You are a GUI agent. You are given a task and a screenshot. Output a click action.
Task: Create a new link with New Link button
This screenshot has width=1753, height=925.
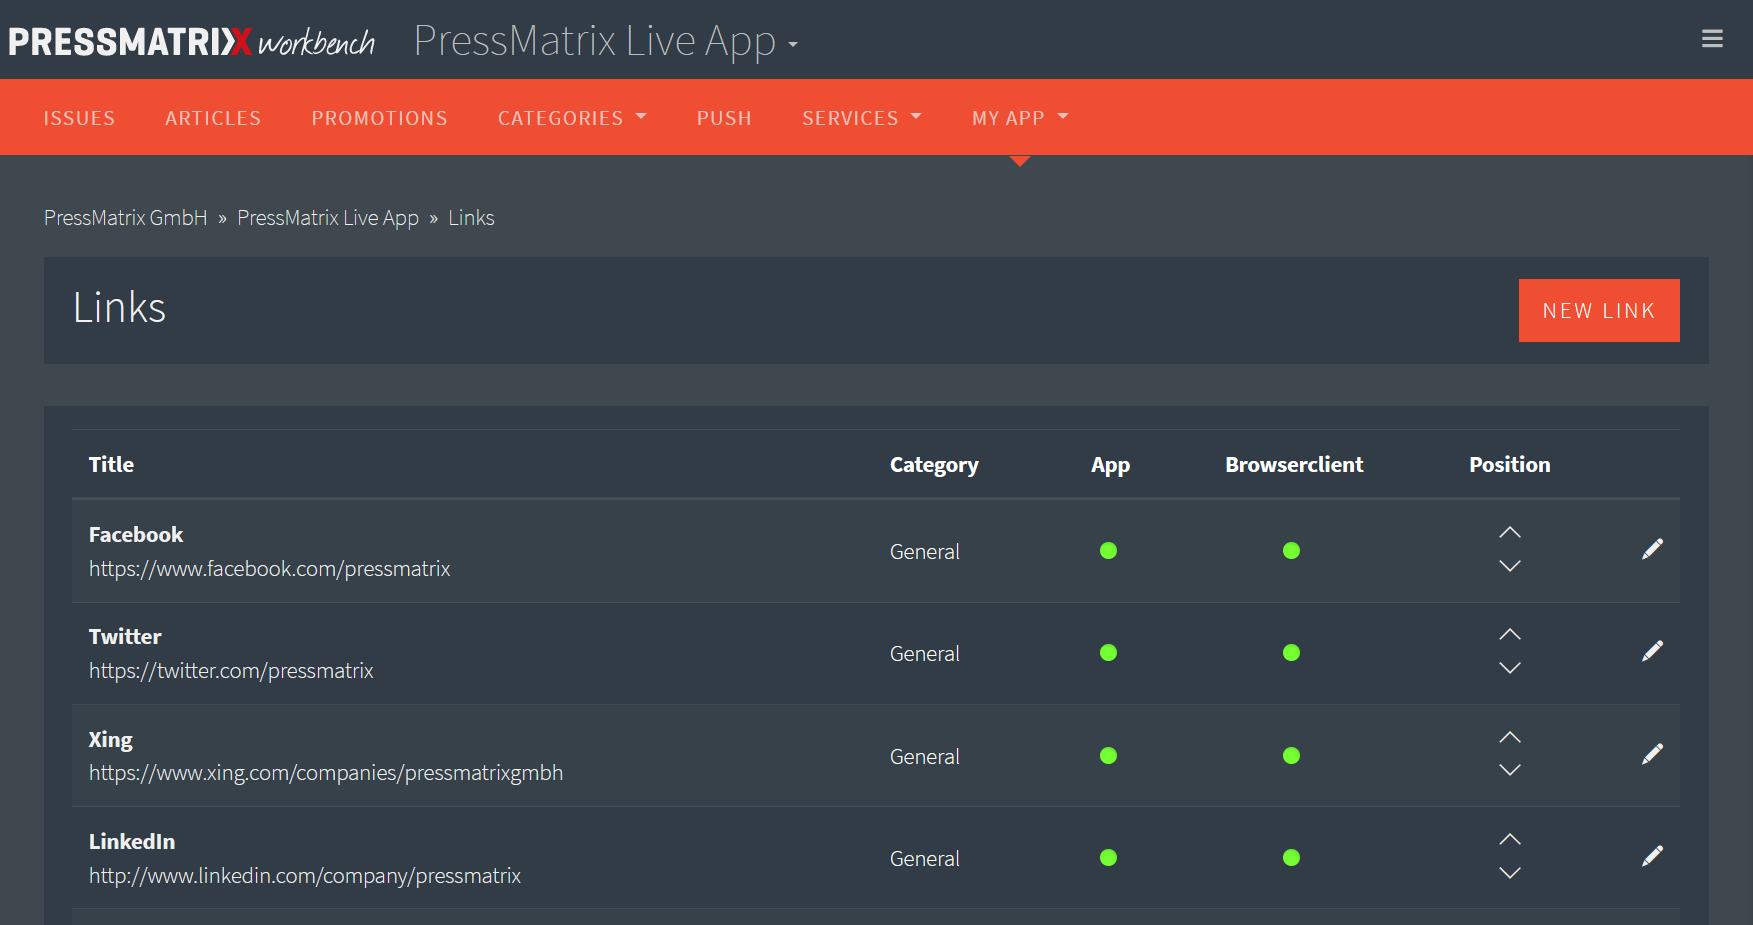pos(1599,310)
